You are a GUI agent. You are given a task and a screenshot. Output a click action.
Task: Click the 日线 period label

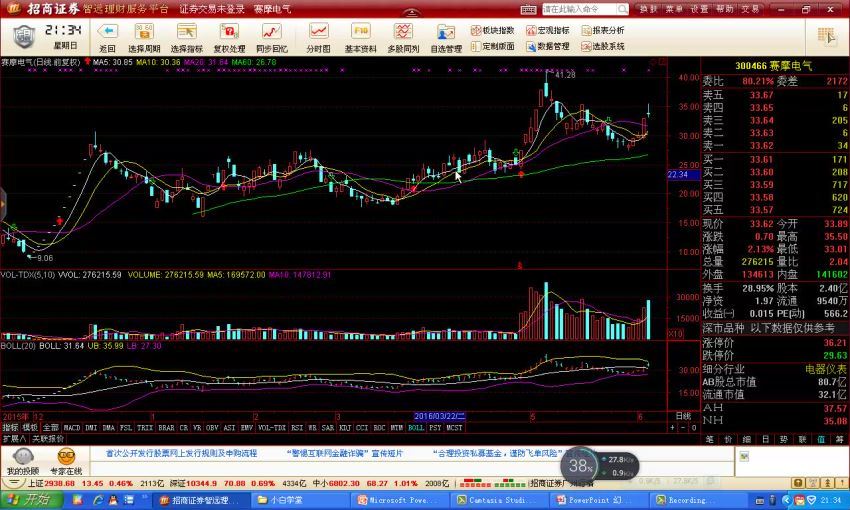(x=684, y=416)
